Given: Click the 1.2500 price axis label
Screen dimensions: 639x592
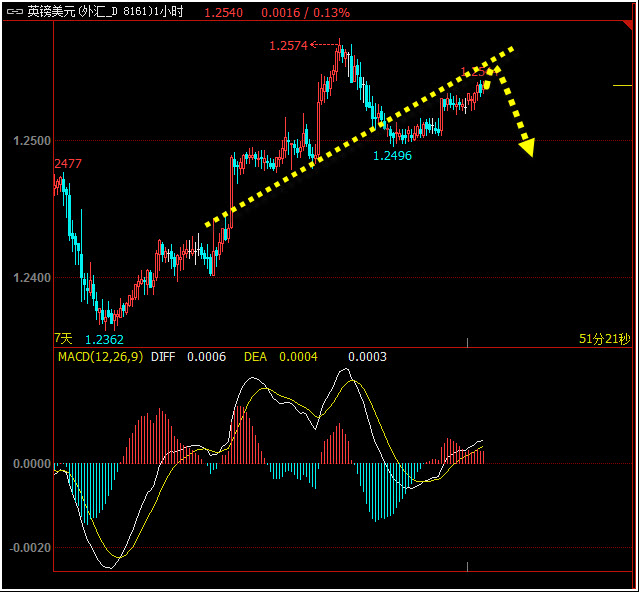Looking at the screenshot, I should [x=32, y=141].
